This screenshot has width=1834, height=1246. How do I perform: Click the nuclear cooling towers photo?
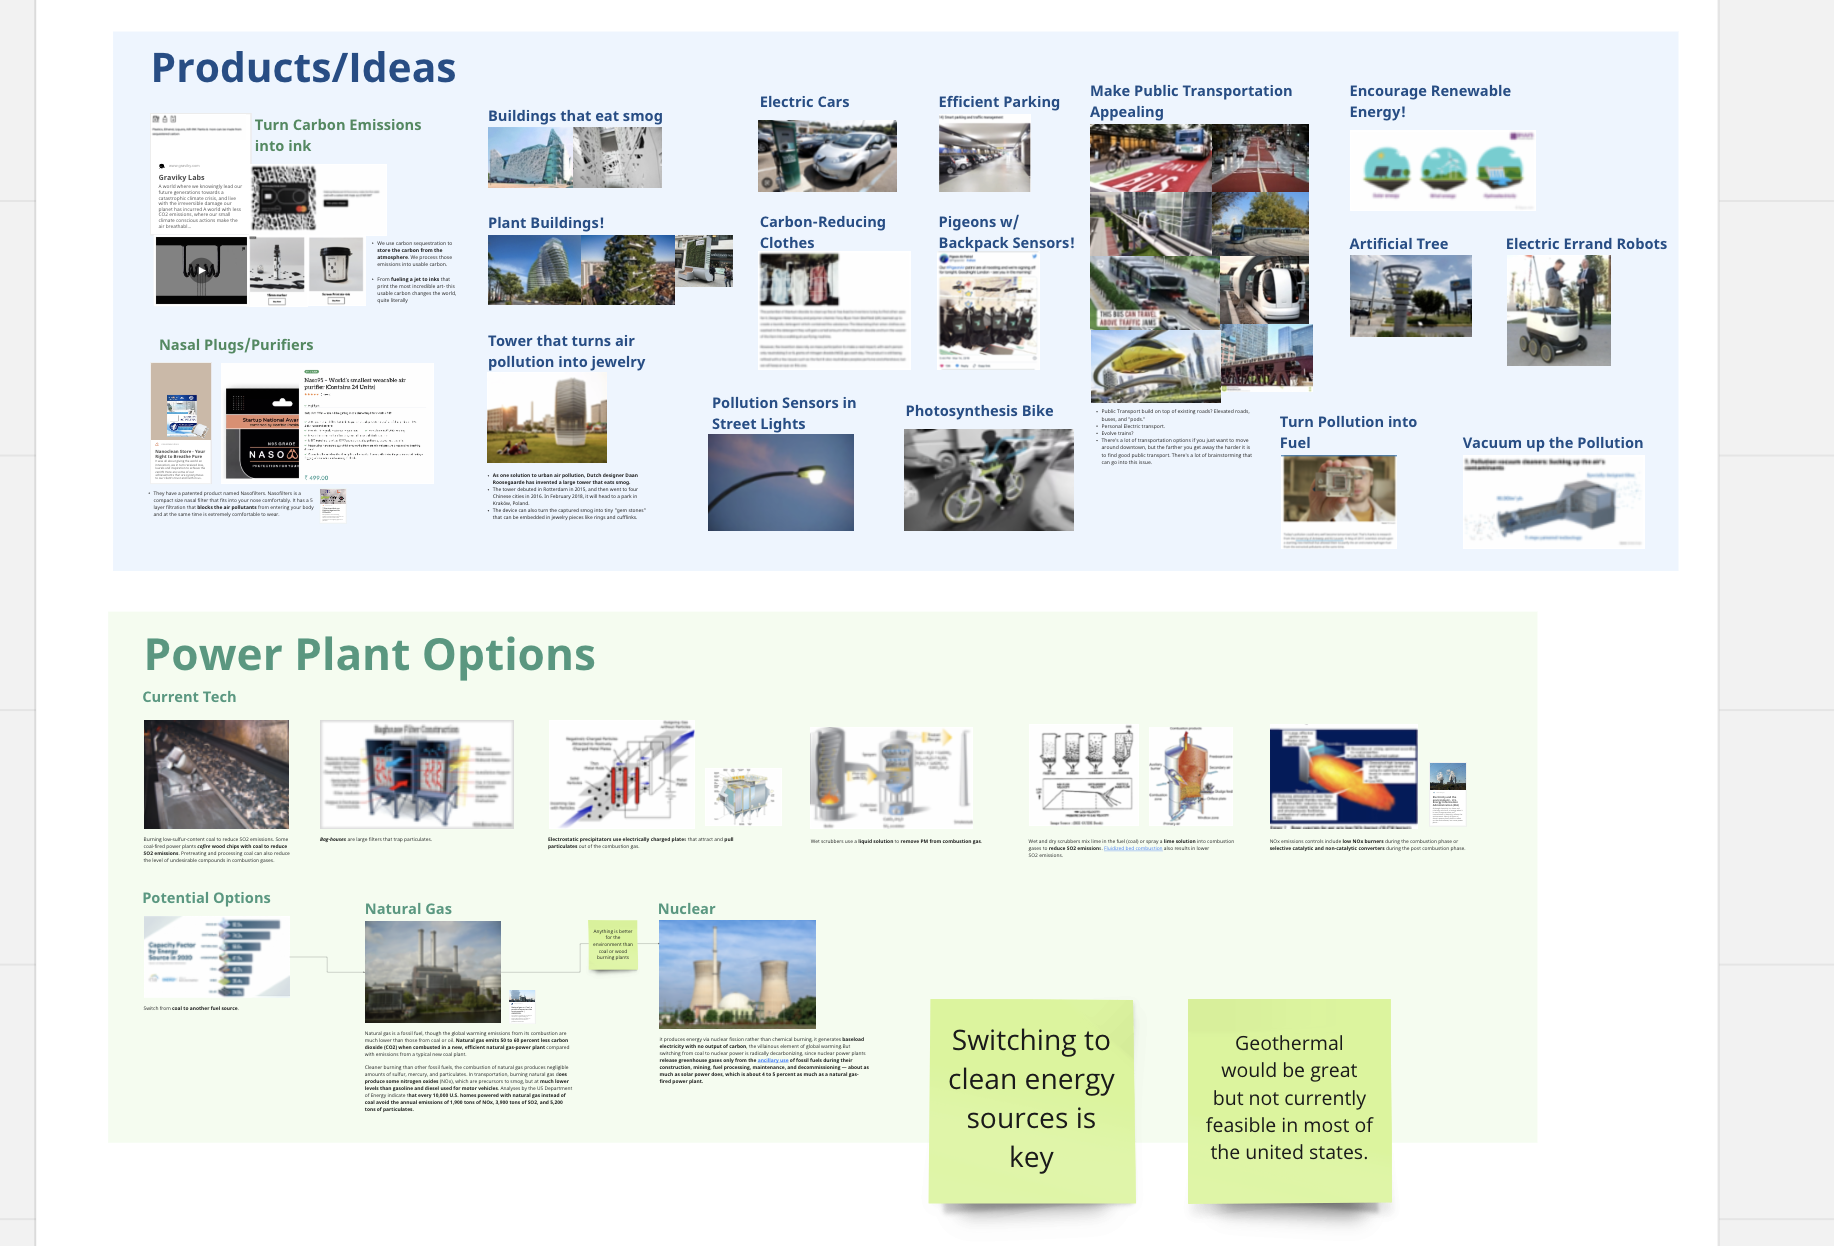point(737,974)
